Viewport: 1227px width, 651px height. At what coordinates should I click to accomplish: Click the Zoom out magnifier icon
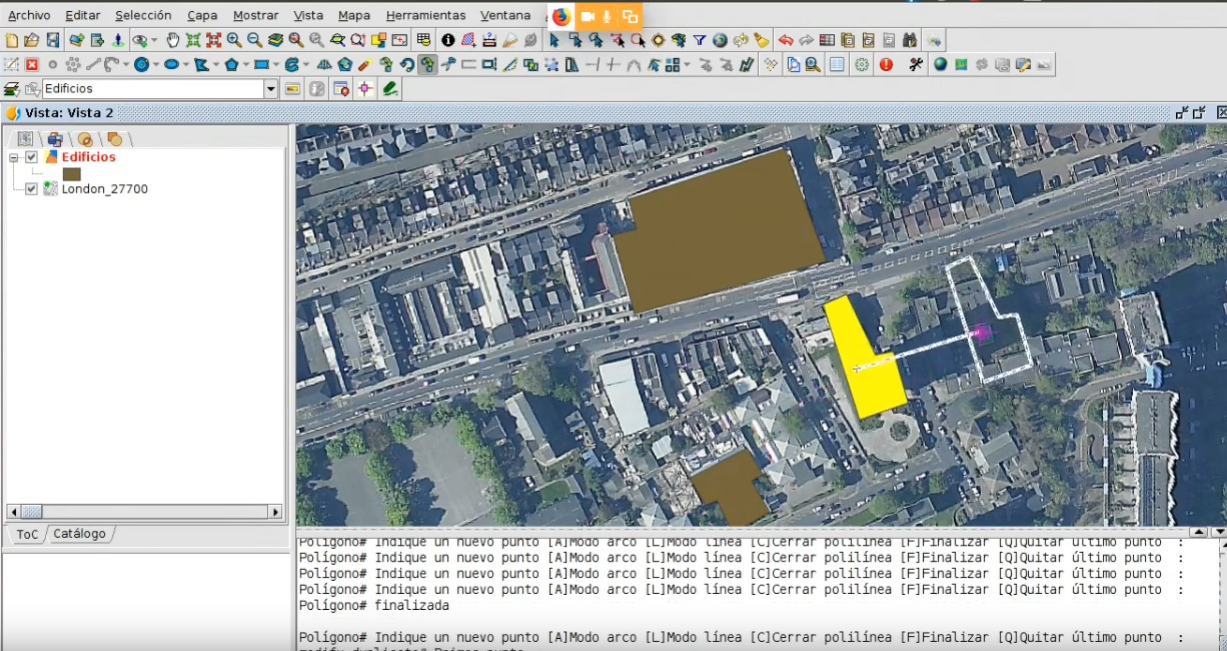(x=254, y=40)
